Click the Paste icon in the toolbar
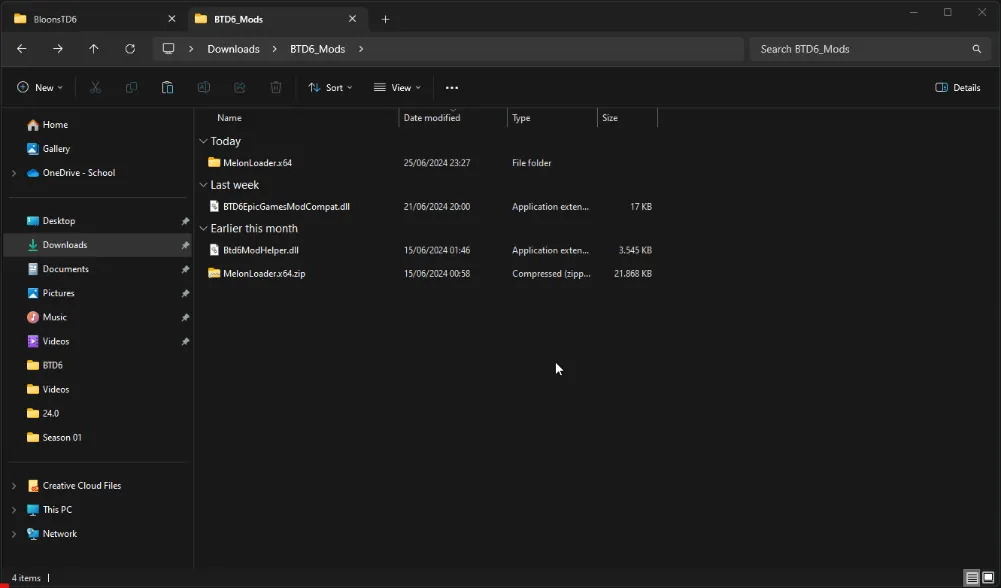 pos(167,87)
